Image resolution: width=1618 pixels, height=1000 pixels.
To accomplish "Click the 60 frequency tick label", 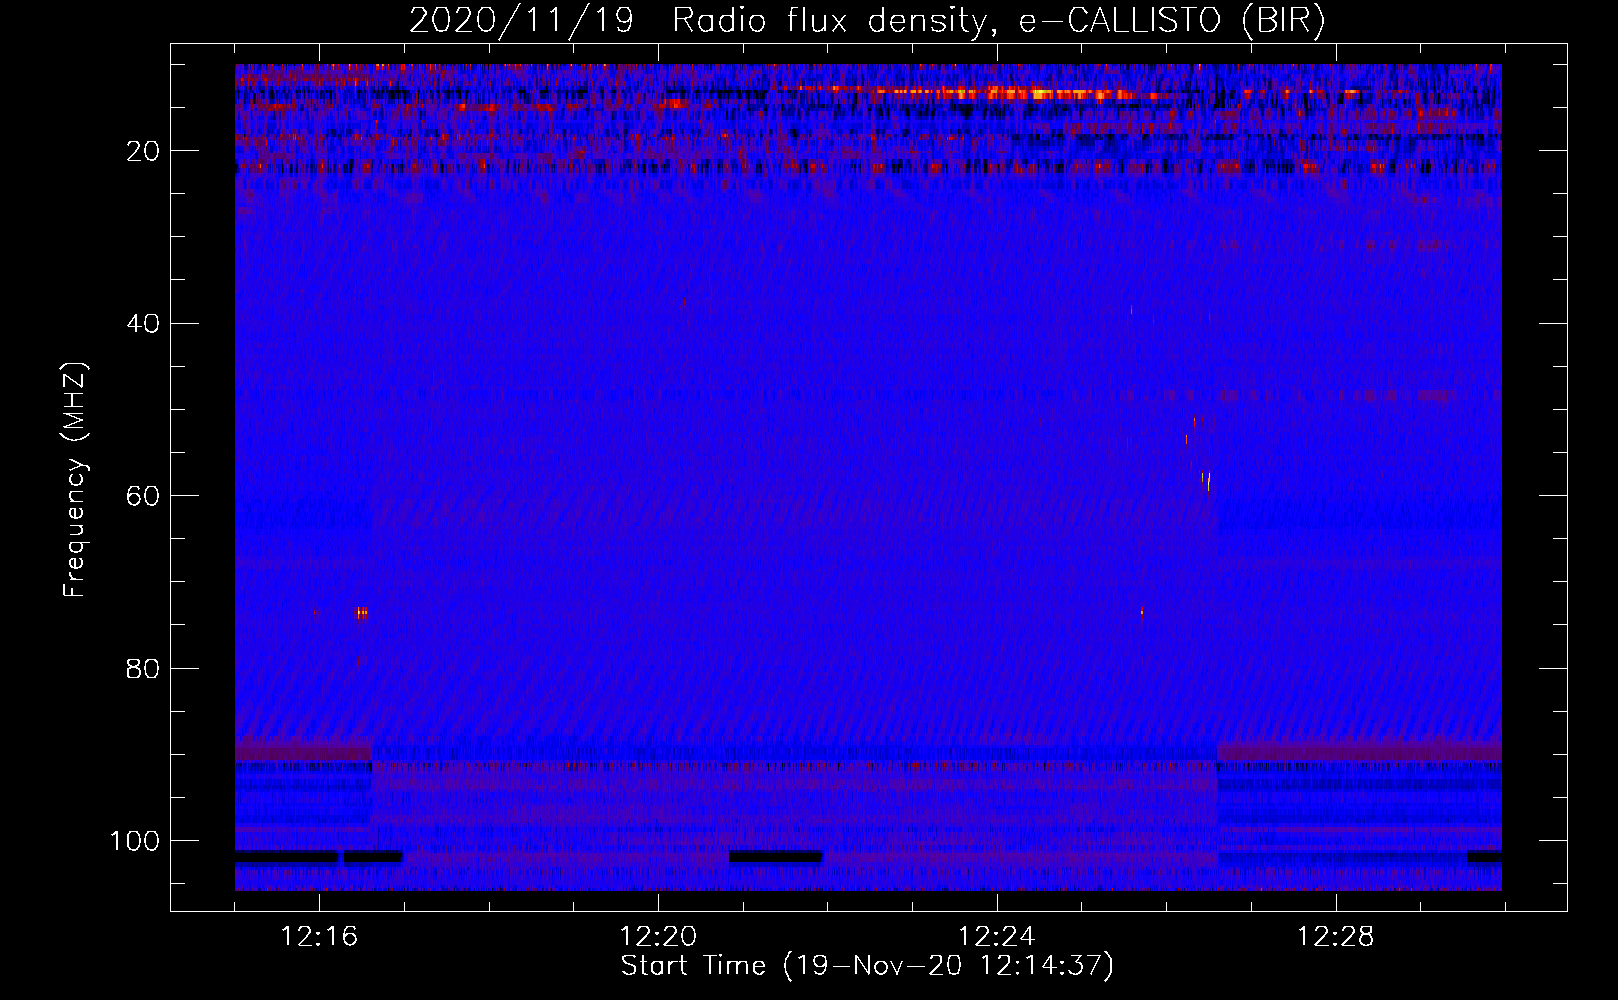I will (144, 496).
